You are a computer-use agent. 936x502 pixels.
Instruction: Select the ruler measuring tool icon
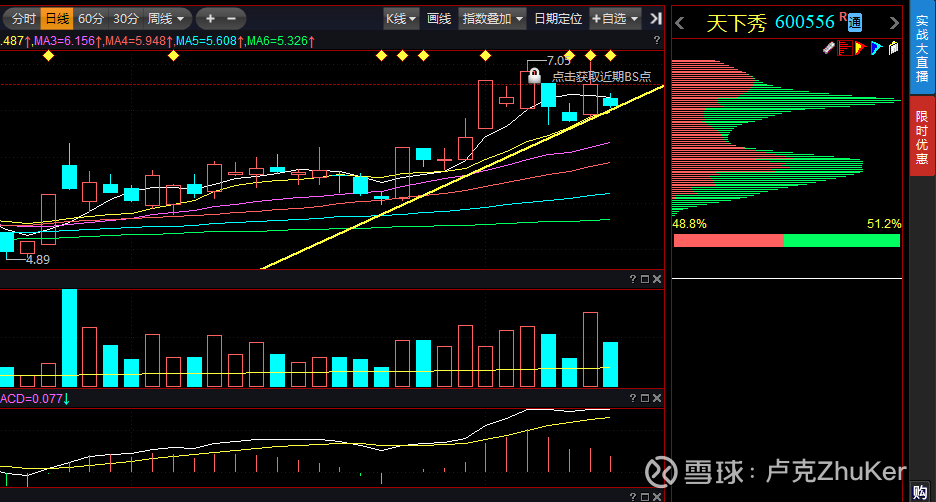pyautogui.click(x=829, y=47)
